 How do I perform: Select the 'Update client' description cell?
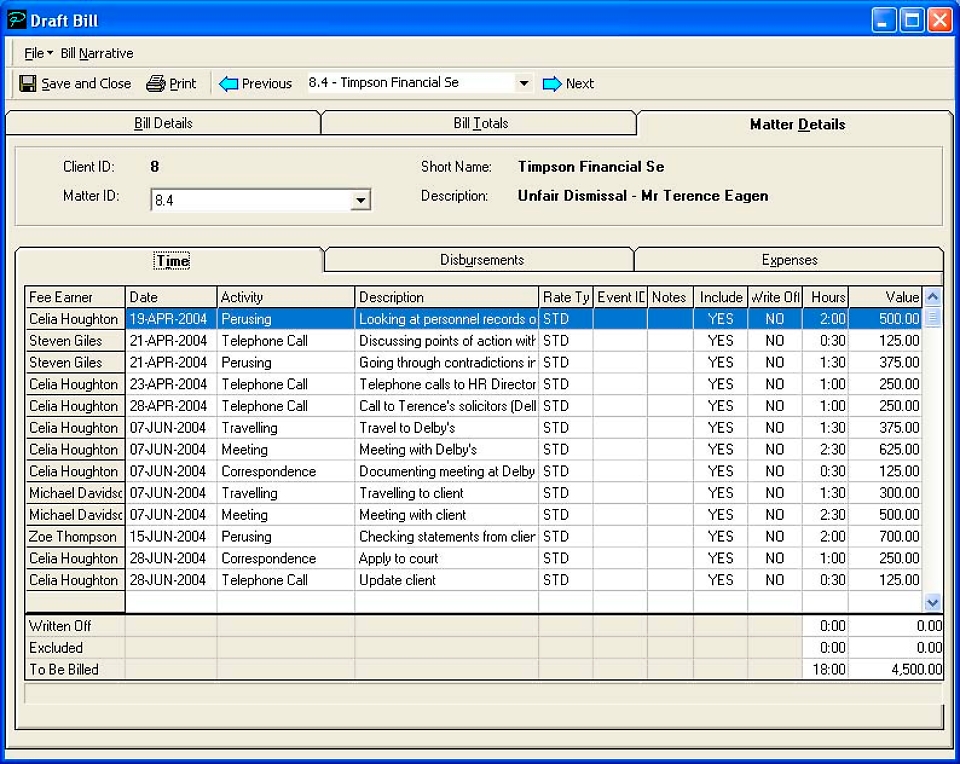click(x=446, y=580)
